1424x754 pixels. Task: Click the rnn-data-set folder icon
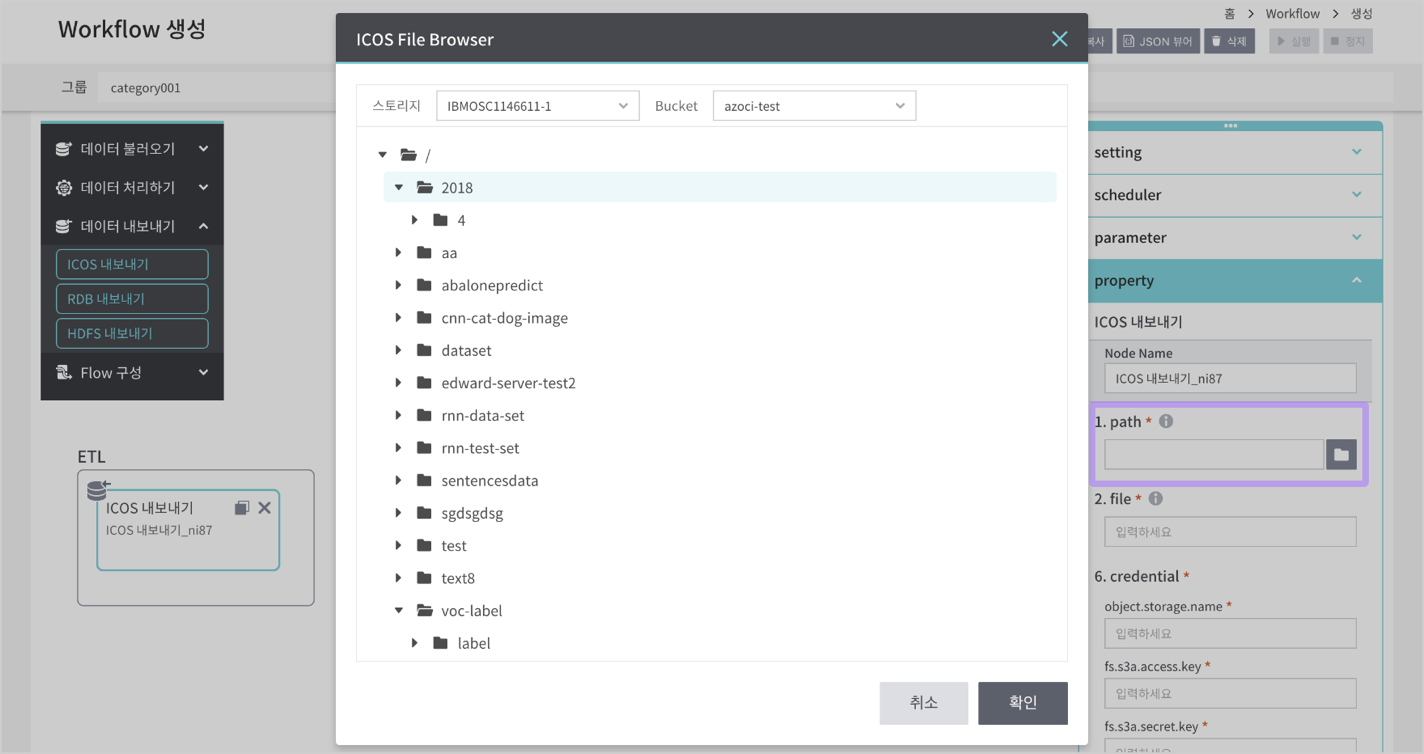[x=424, y=415]
